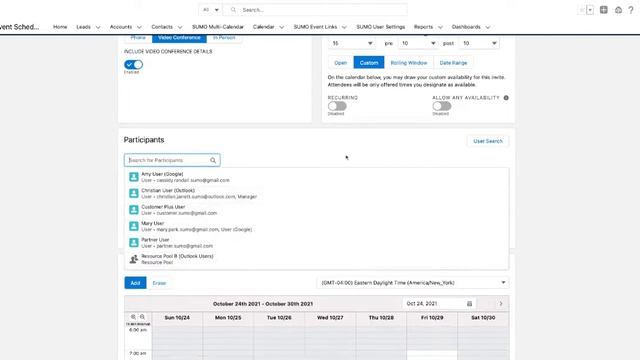640x360 pixels.
Task: Click the avatar icon beside Customer Plus User
Action: [133, 209]
